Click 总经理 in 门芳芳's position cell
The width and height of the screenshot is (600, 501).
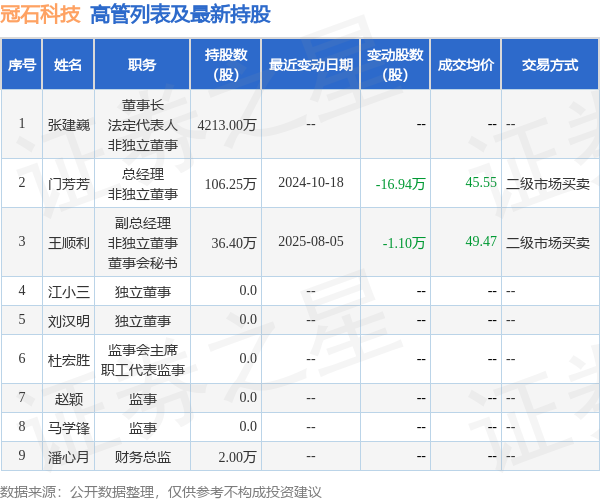(142, 174)
